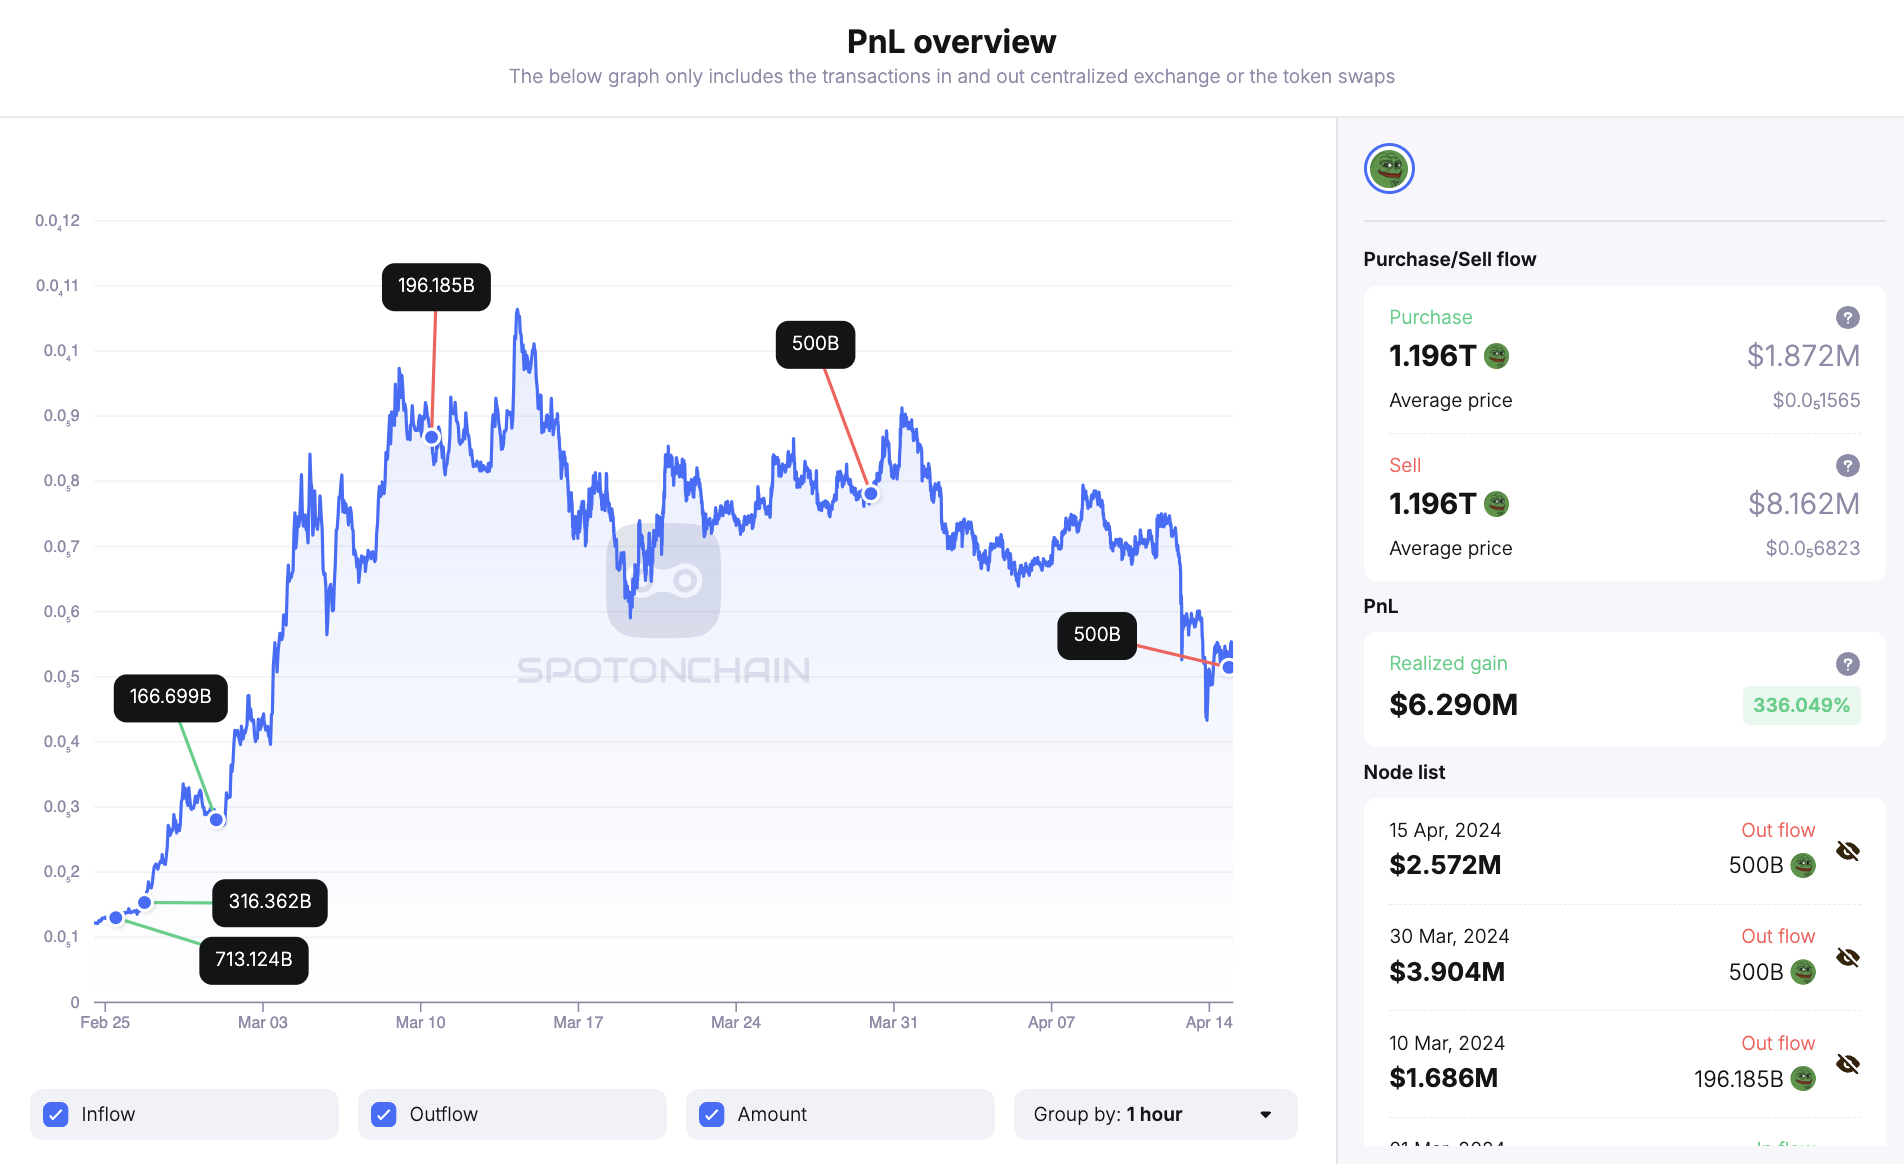Image resolution: width=1904 pixels, height=1164 pixels.
Task: Toggle visibility for the 15 Apr node entry
Action: 1848,851
